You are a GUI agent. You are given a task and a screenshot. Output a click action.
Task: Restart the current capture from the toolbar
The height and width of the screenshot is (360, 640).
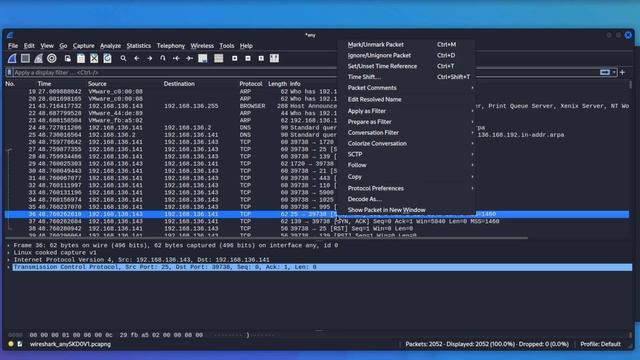click(x=38, y=58)
